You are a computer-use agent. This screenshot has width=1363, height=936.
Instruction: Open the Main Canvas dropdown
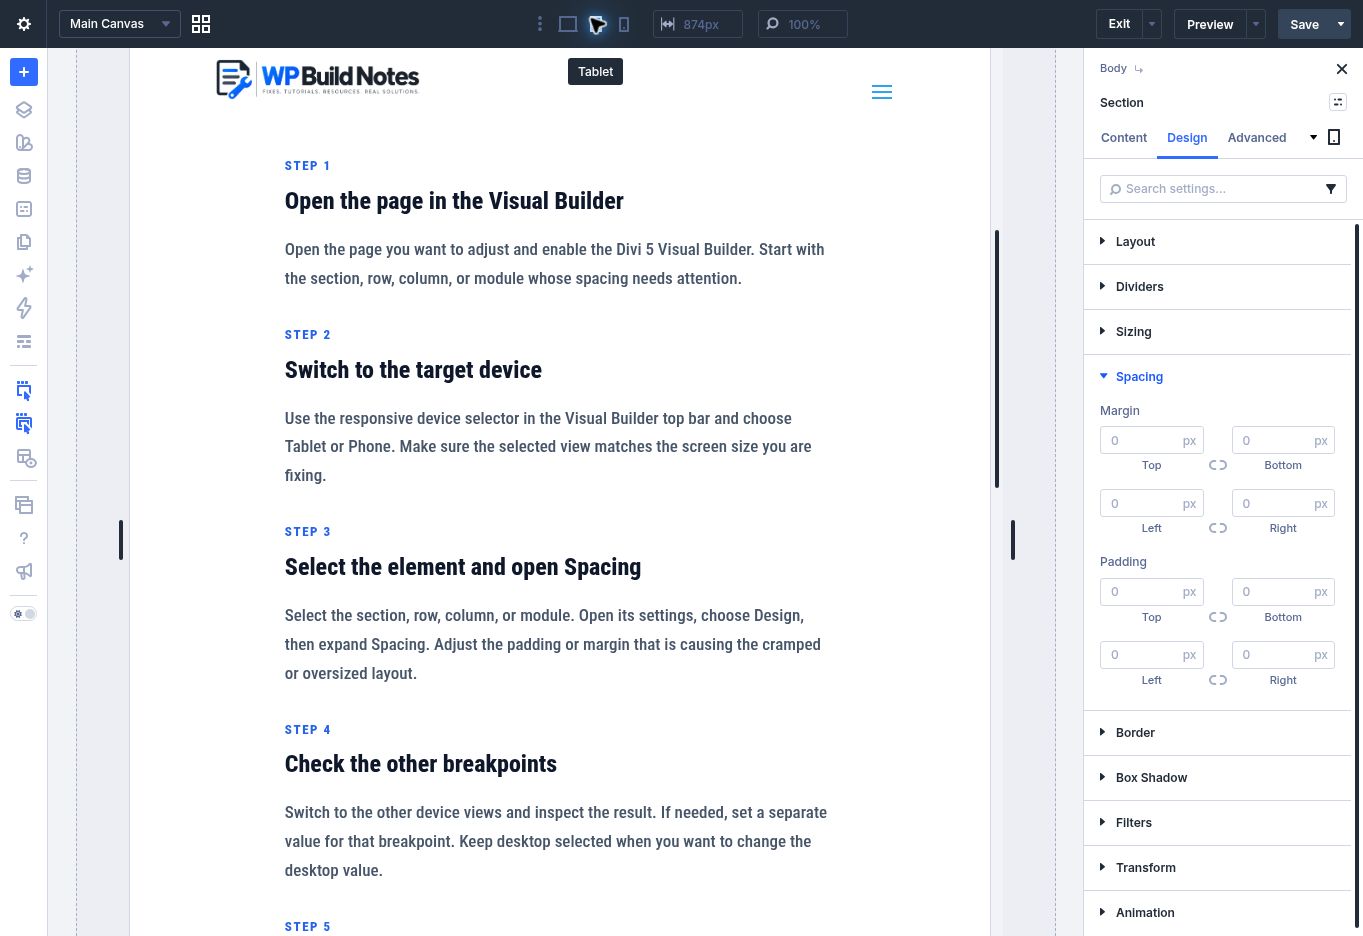(120, 24)
